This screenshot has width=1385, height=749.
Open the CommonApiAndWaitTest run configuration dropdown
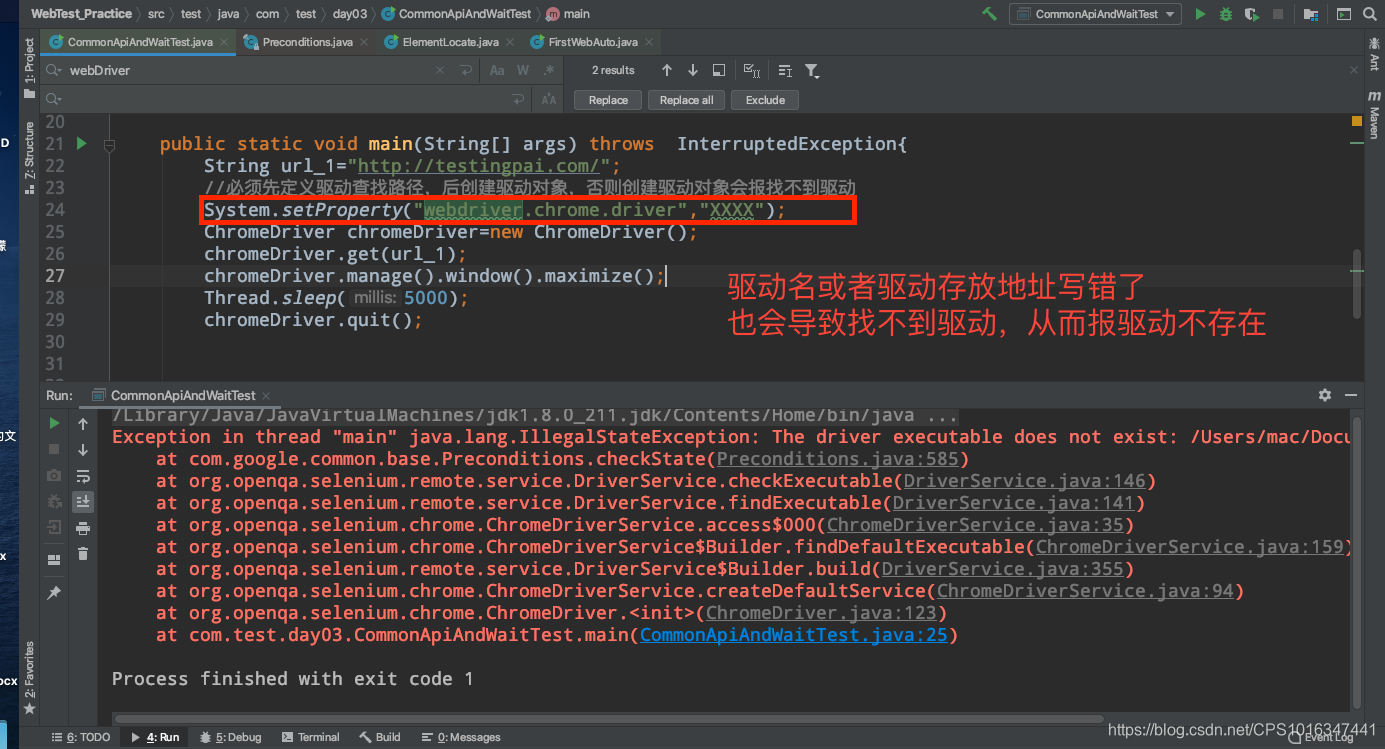(1095, 14)
